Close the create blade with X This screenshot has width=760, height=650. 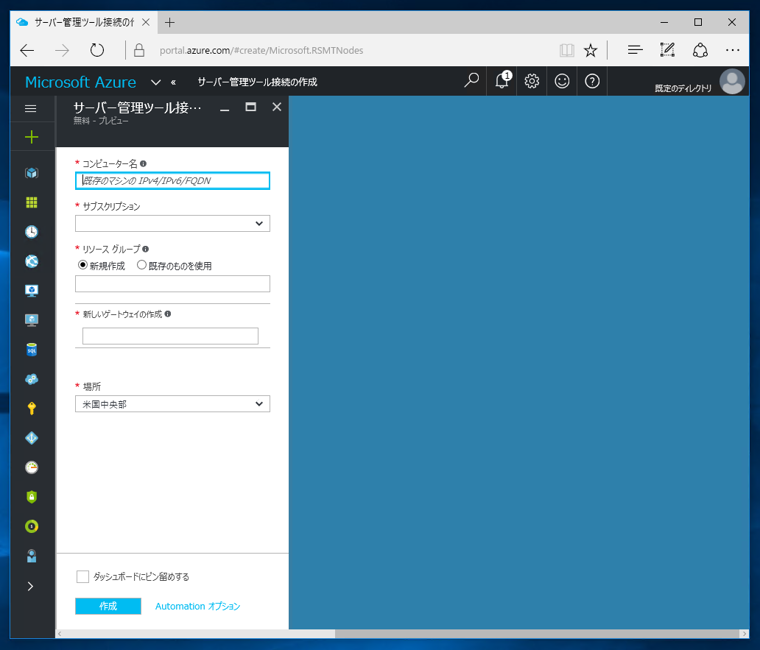[277, 107]
